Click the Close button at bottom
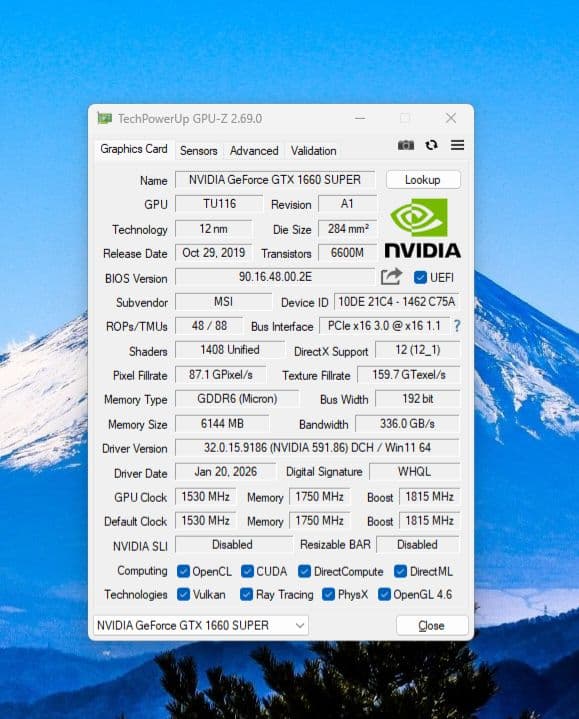Image resolution: width=579 pixels, height=719 pixels. tap(431, 625)
